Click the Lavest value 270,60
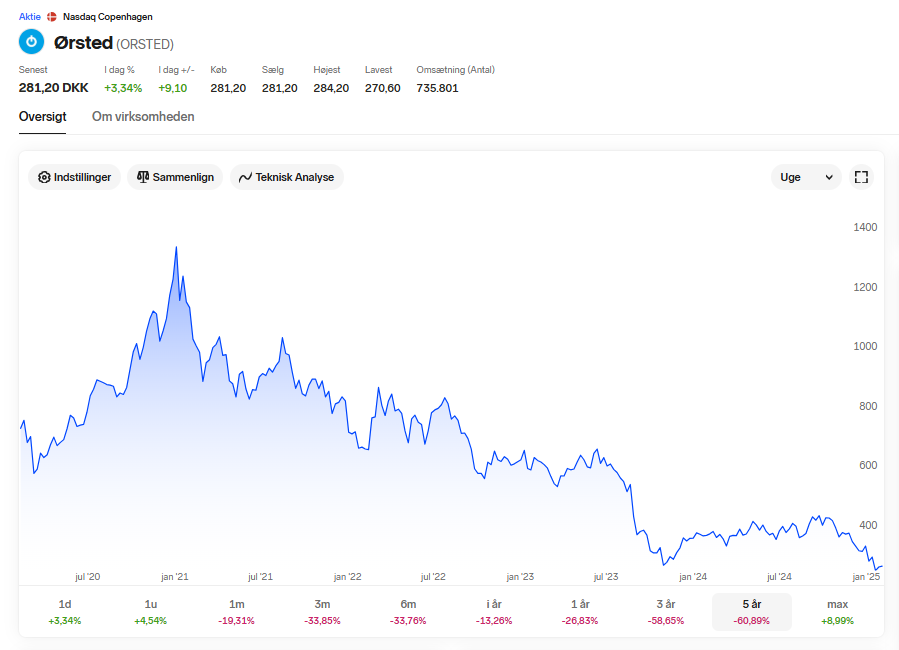899x650 pixels. tap(382, 88)
